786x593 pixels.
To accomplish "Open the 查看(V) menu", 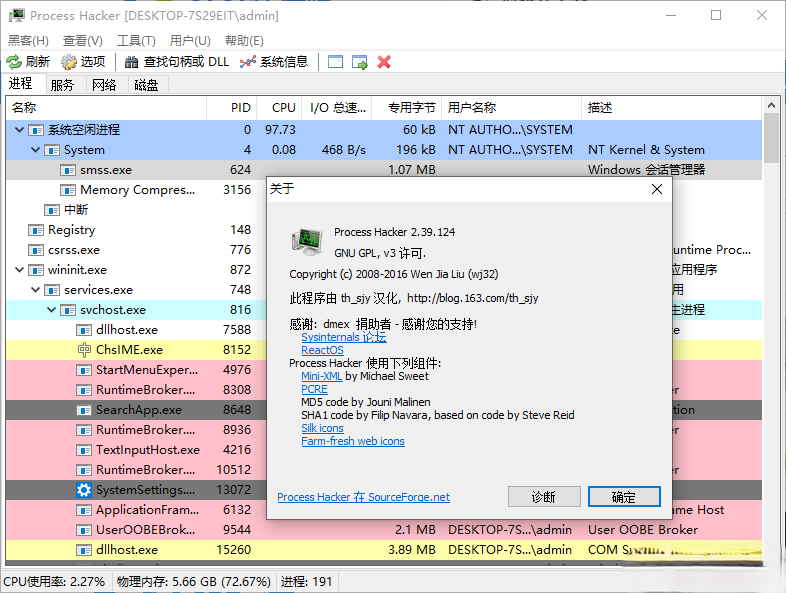I will point(83,41).
